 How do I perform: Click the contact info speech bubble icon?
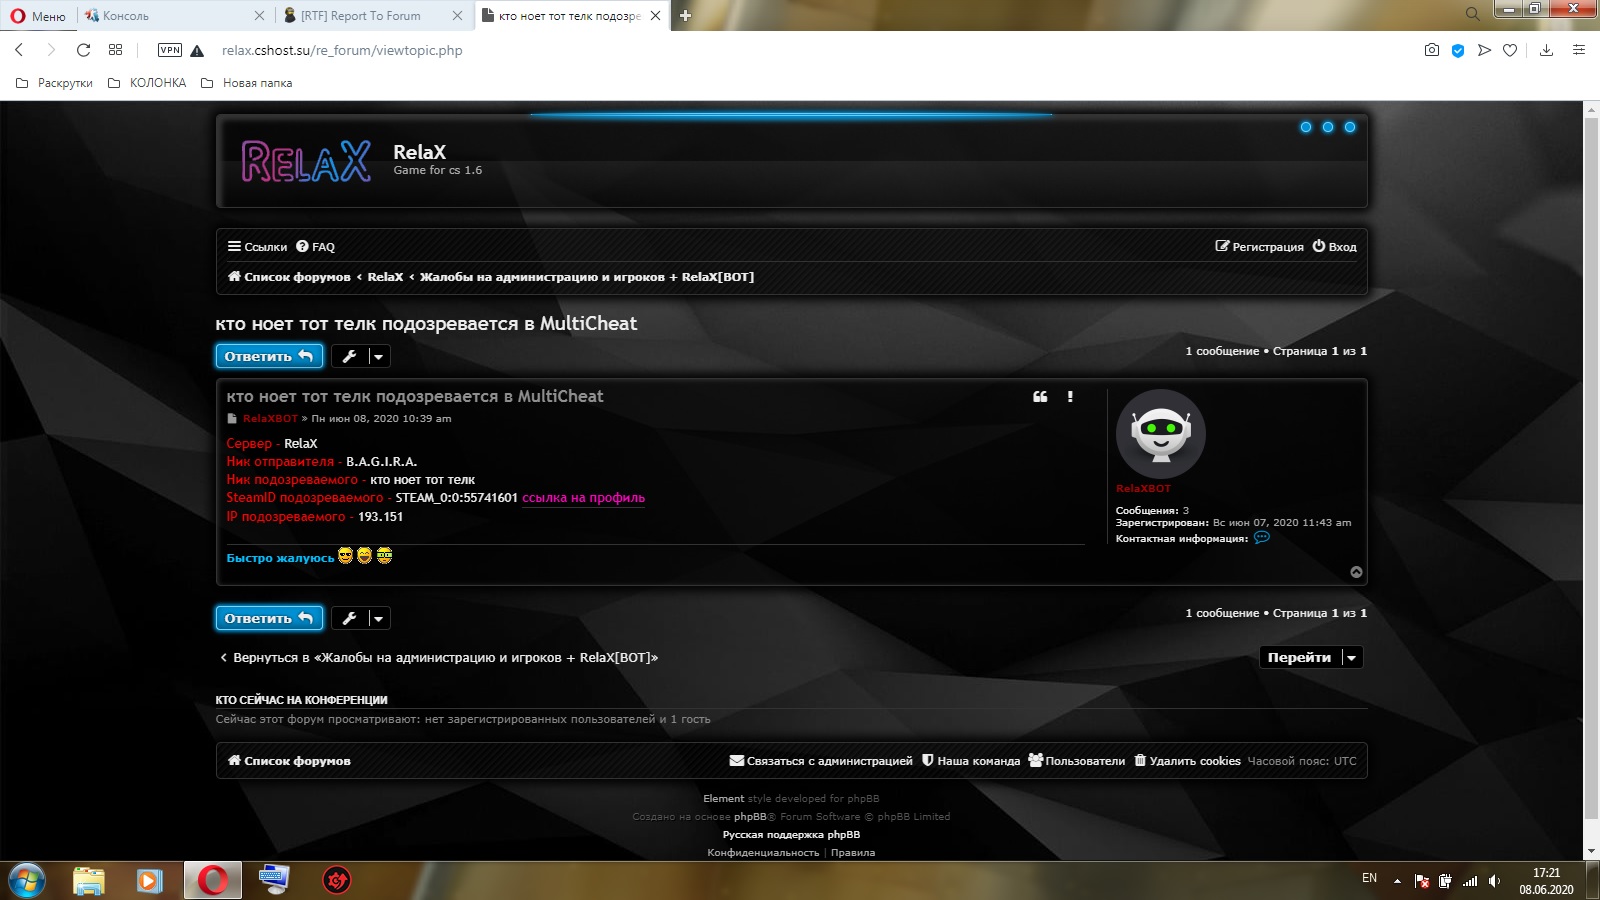[x=1262, y=538]
